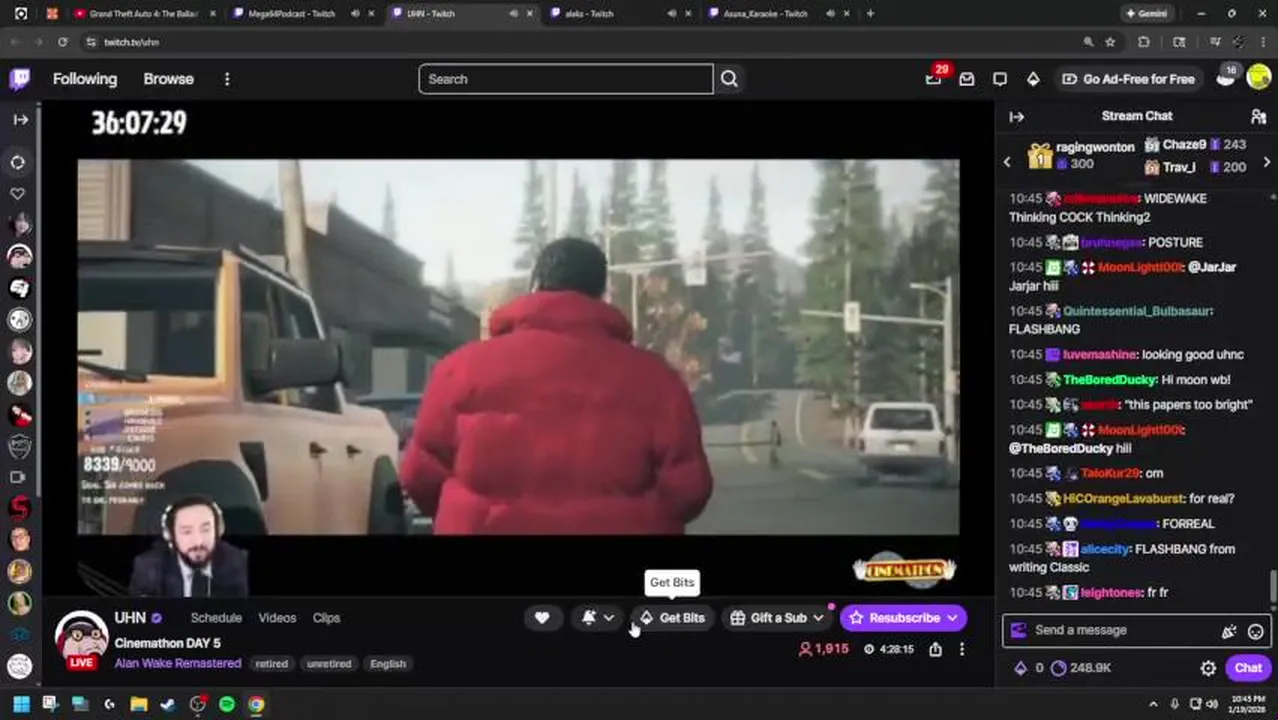Open the Videos tab of UHN
1278x720 pixels.
click(x=277, y=618)
